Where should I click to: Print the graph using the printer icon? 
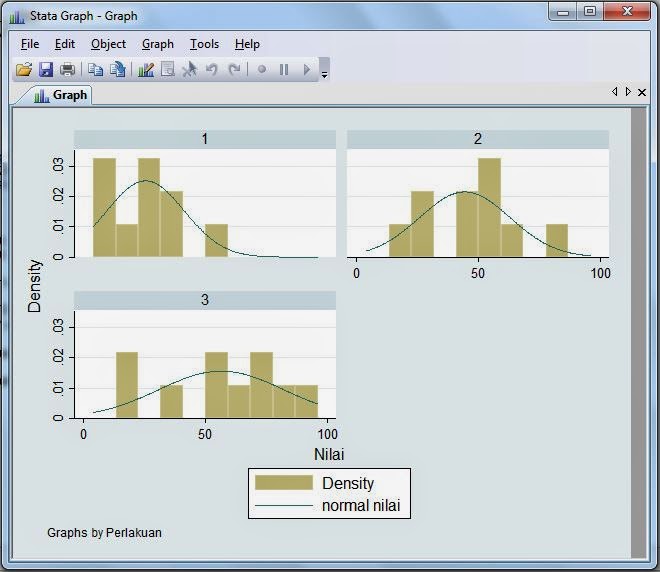coord(68,70)
